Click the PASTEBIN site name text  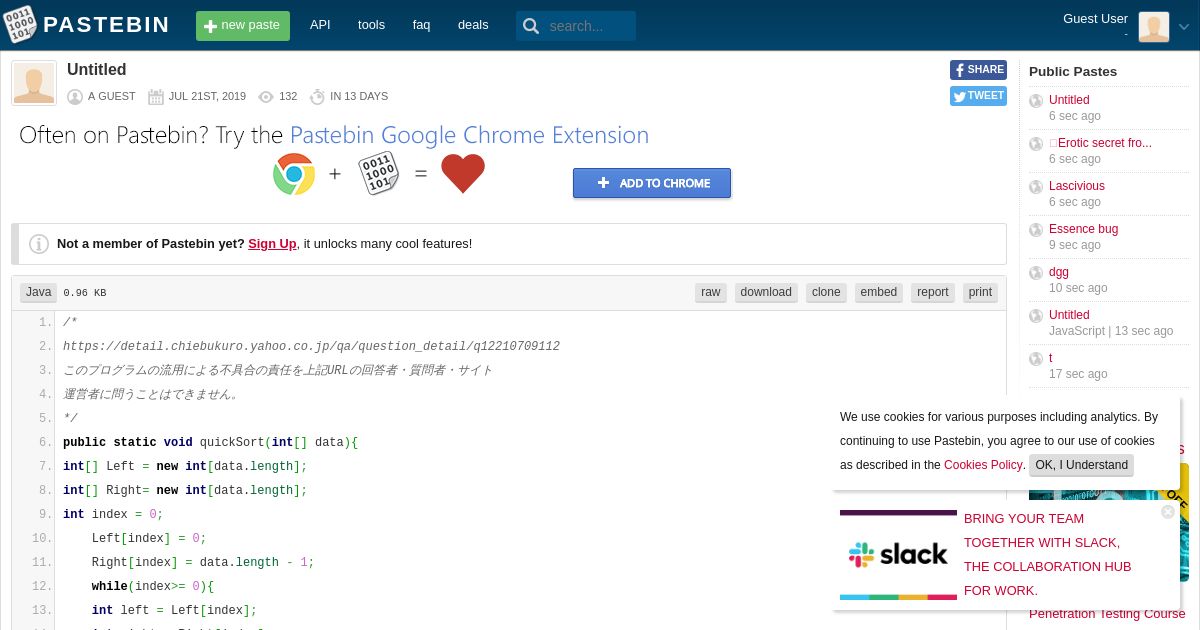(107, 25)
